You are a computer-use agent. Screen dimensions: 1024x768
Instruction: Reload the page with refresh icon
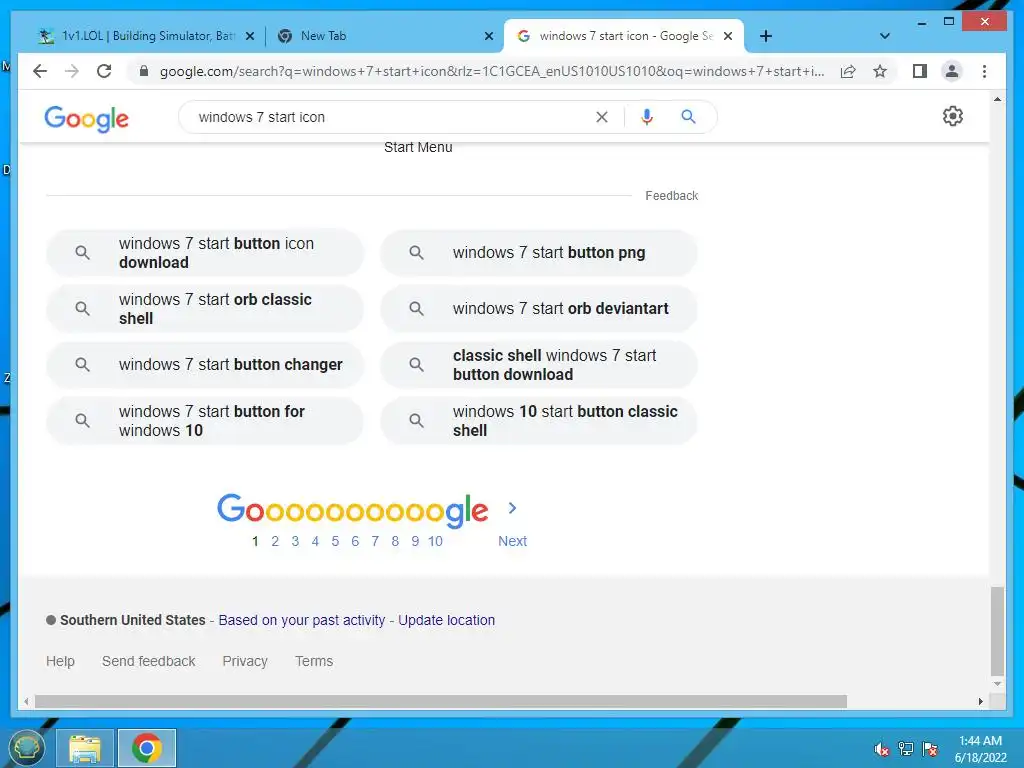(104, 71)
